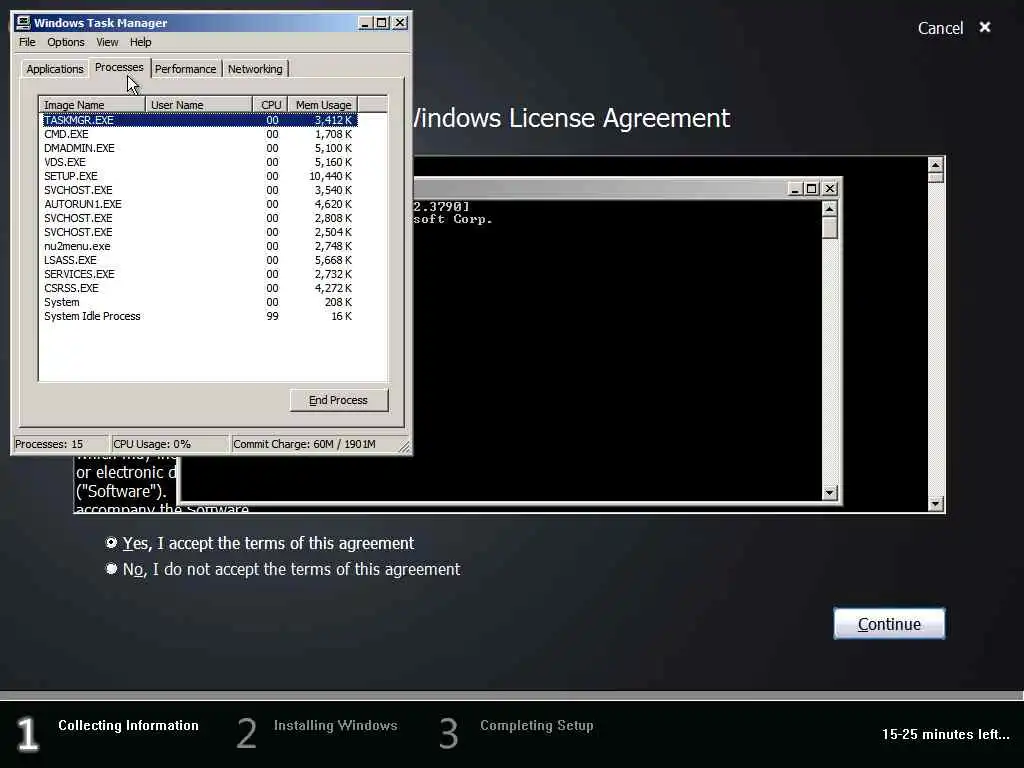This screenshot has height=768, width=1024.
Task: Open the Networking tab
Action: 255,69
